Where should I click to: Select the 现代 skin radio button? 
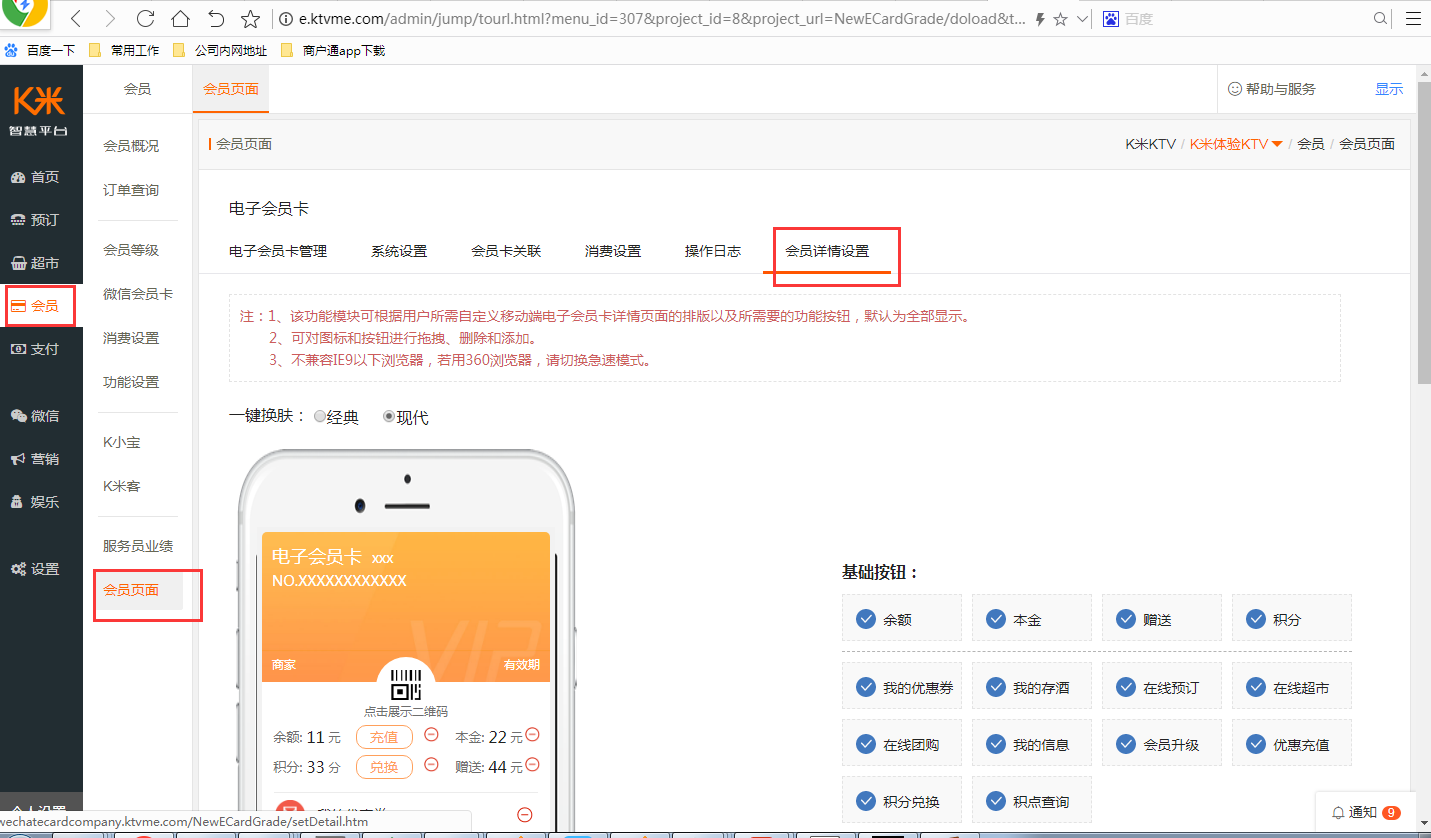[389, 416]
